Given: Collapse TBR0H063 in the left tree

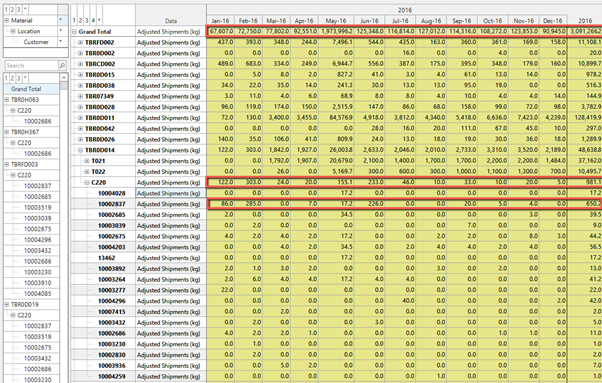Looking at the screenshot, I should 7,99.
